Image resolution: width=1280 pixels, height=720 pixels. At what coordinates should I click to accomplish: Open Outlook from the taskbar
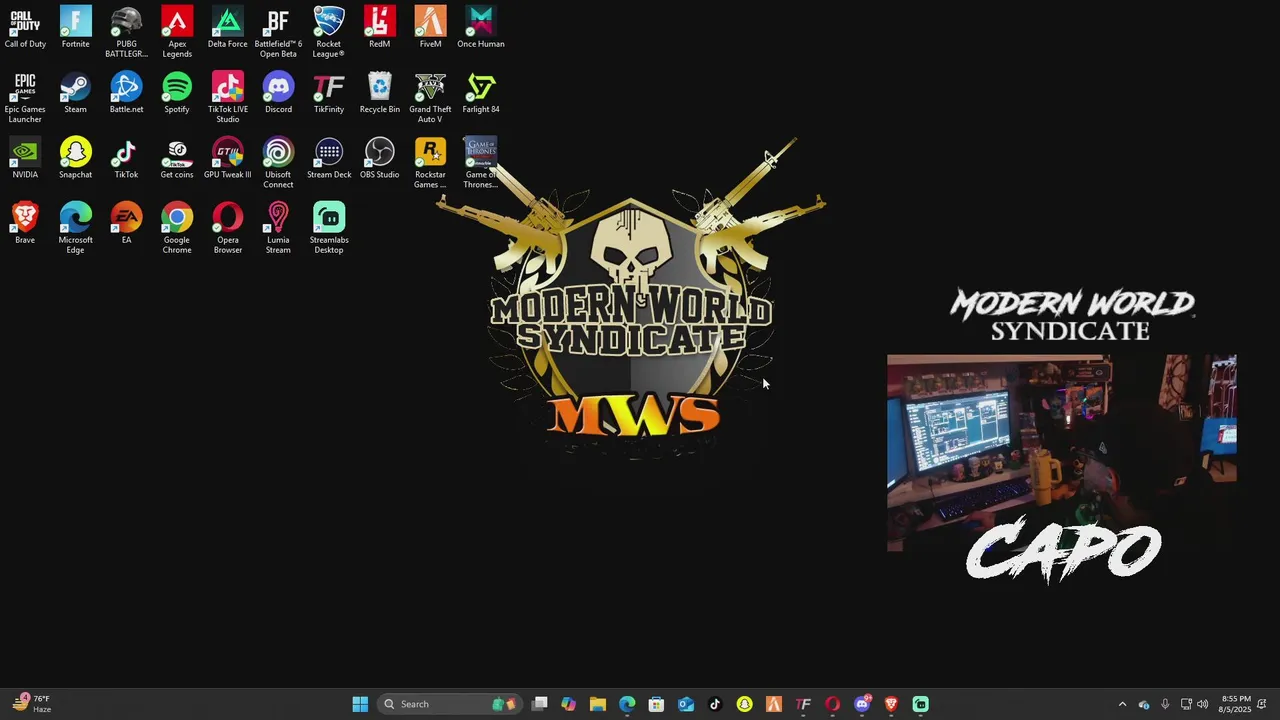pos(686,704)
